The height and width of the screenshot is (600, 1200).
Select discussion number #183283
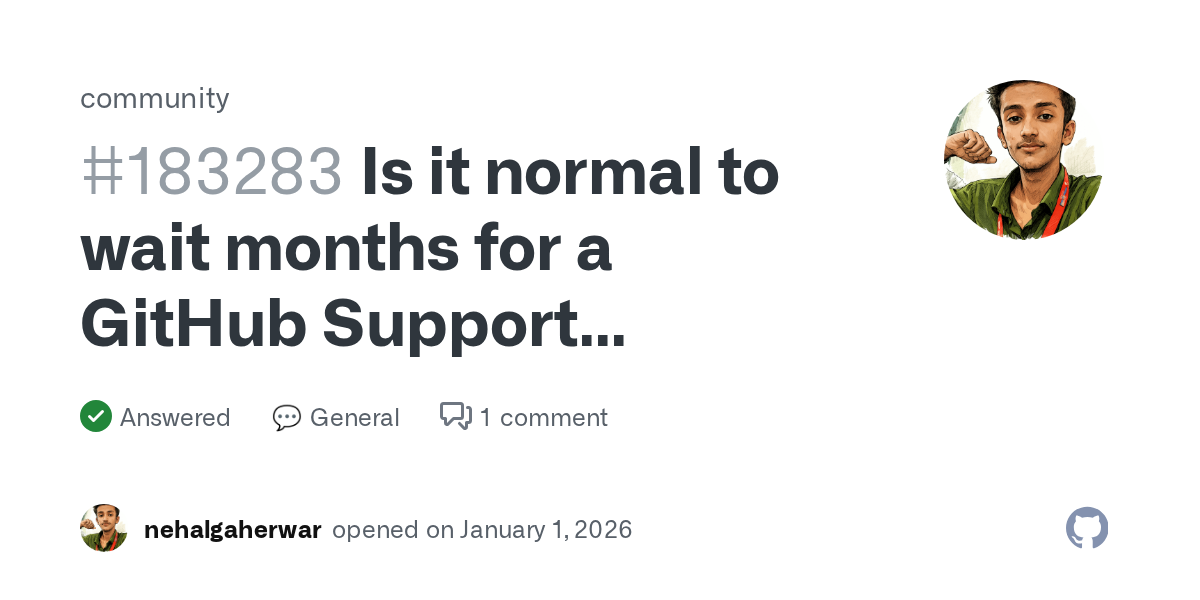coord(211,174)
